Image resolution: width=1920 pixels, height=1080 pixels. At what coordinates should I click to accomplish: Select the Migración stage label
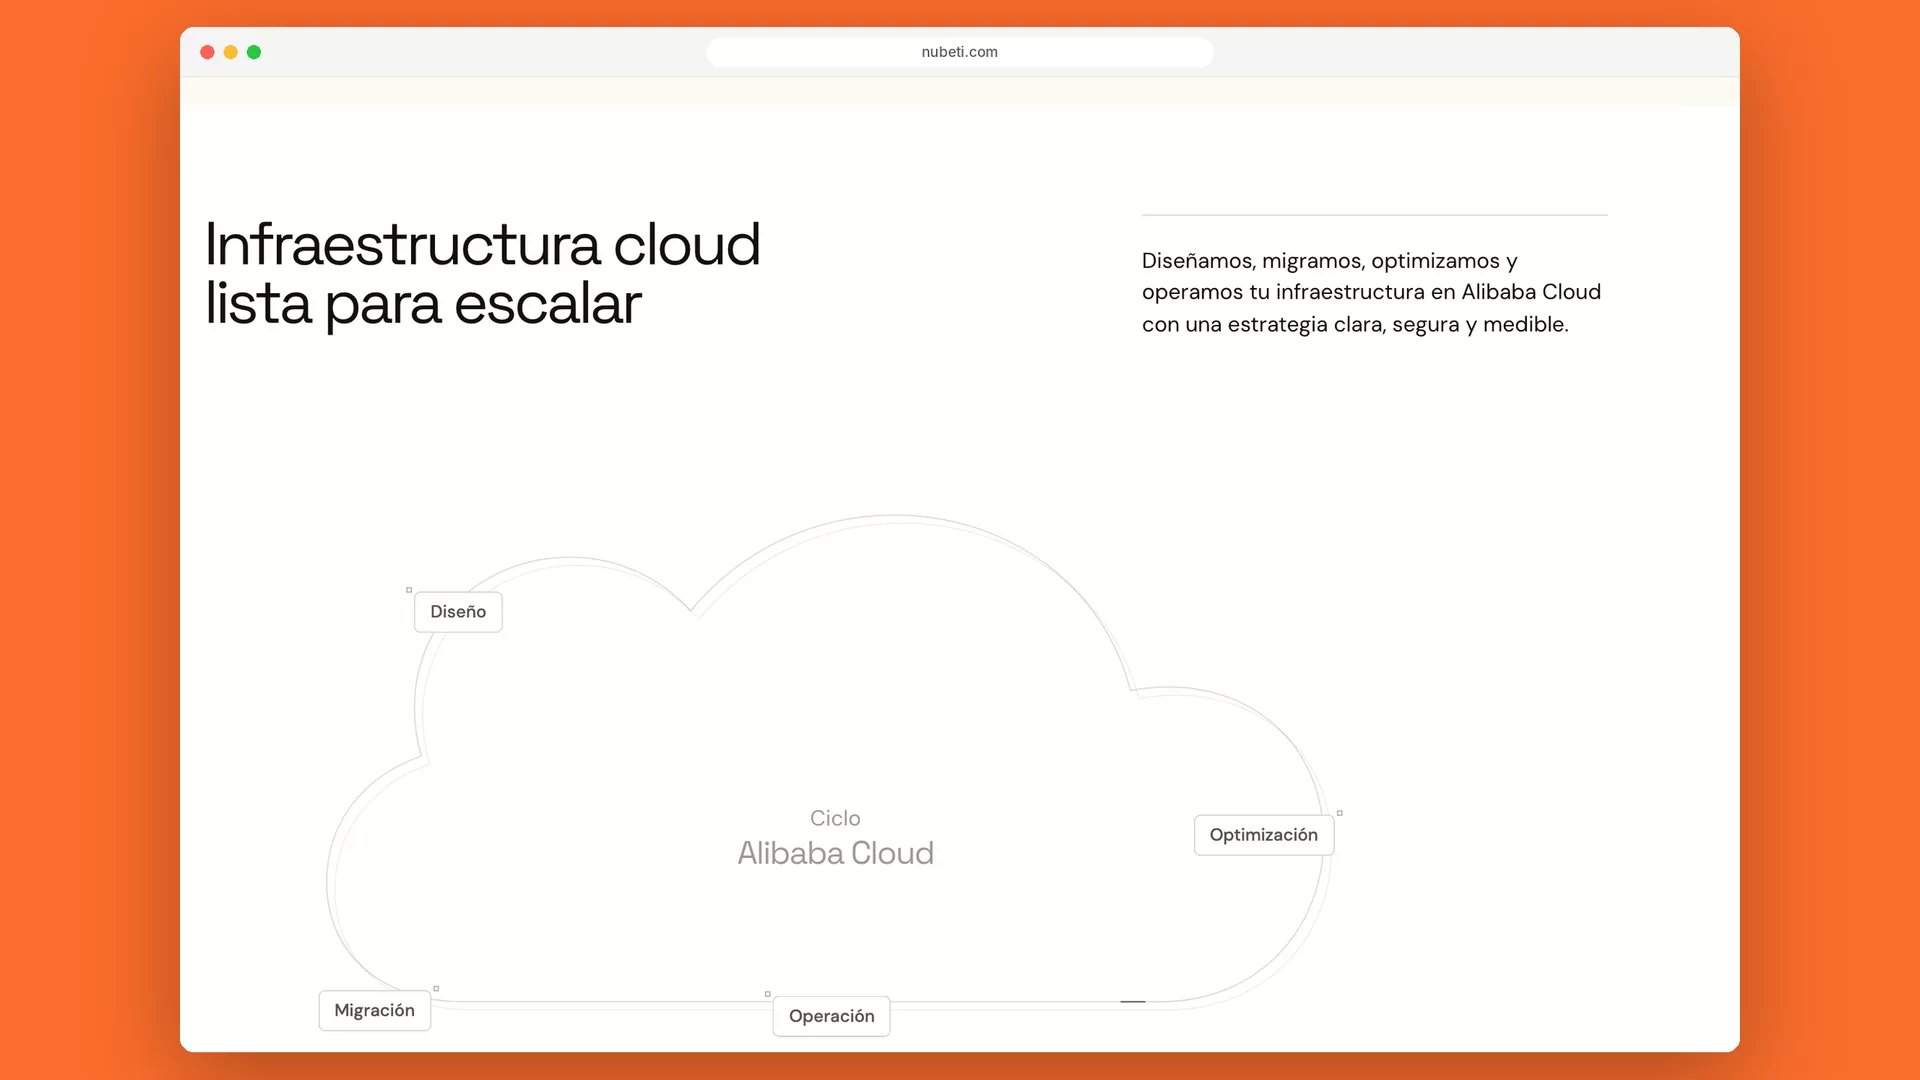pyautogui.click(x=375, y=1010)
